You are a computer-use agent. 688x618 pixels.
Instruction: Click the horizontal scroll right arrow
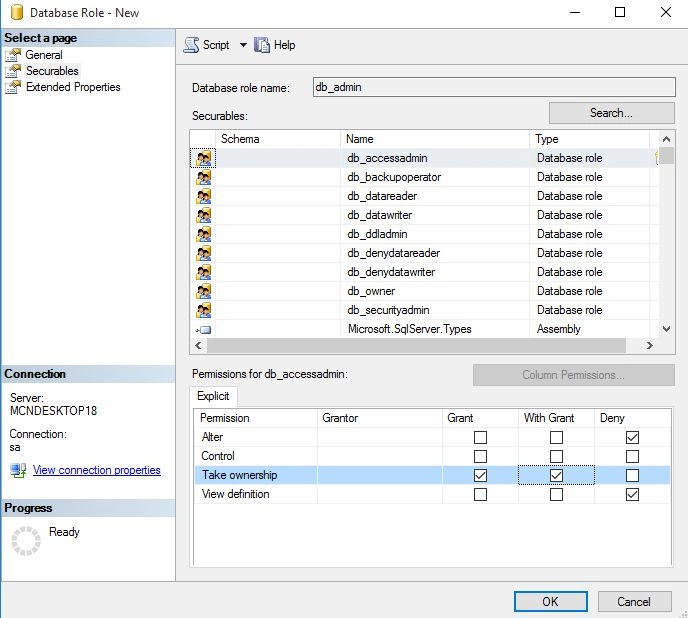click(x=650, y=345)
